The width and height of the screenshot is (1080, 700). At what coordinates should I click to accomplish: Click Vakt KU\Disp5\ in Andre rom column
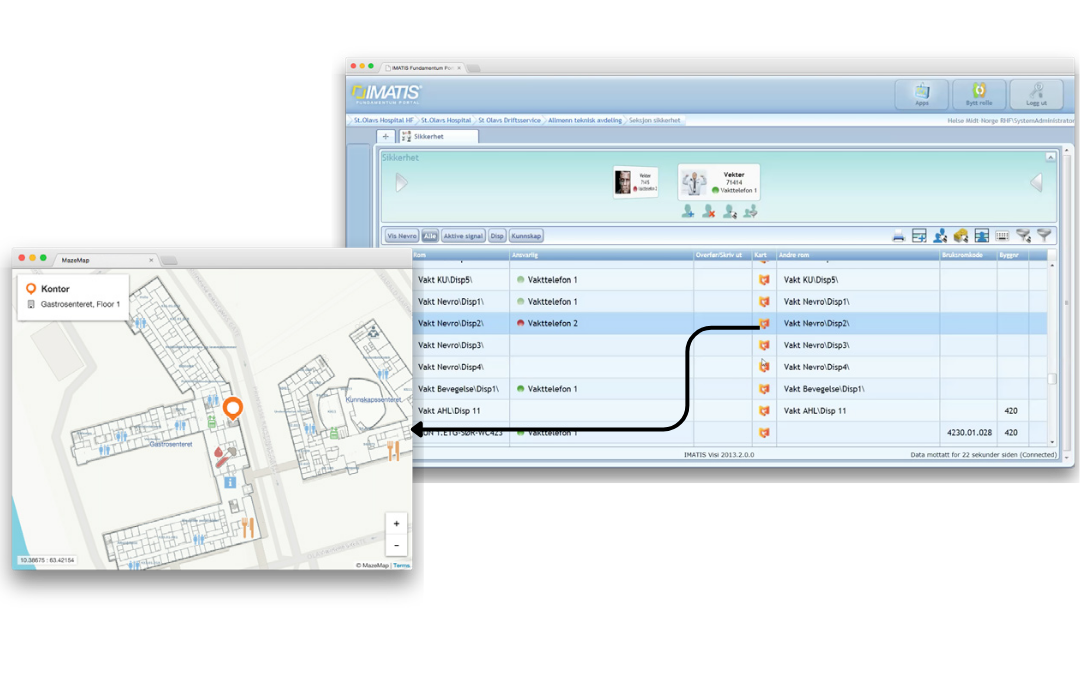pyautogui.click(x=811, y=280)
